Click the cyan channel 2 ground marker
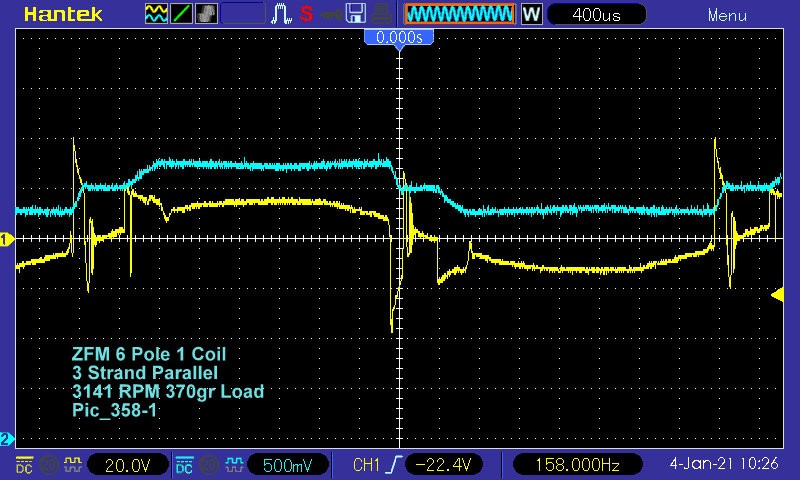 coord(7,439)
